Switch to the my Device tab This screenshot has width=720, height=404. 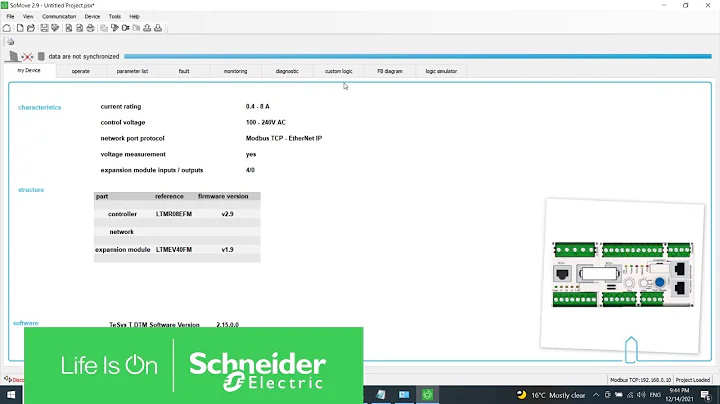coord(29,70)
